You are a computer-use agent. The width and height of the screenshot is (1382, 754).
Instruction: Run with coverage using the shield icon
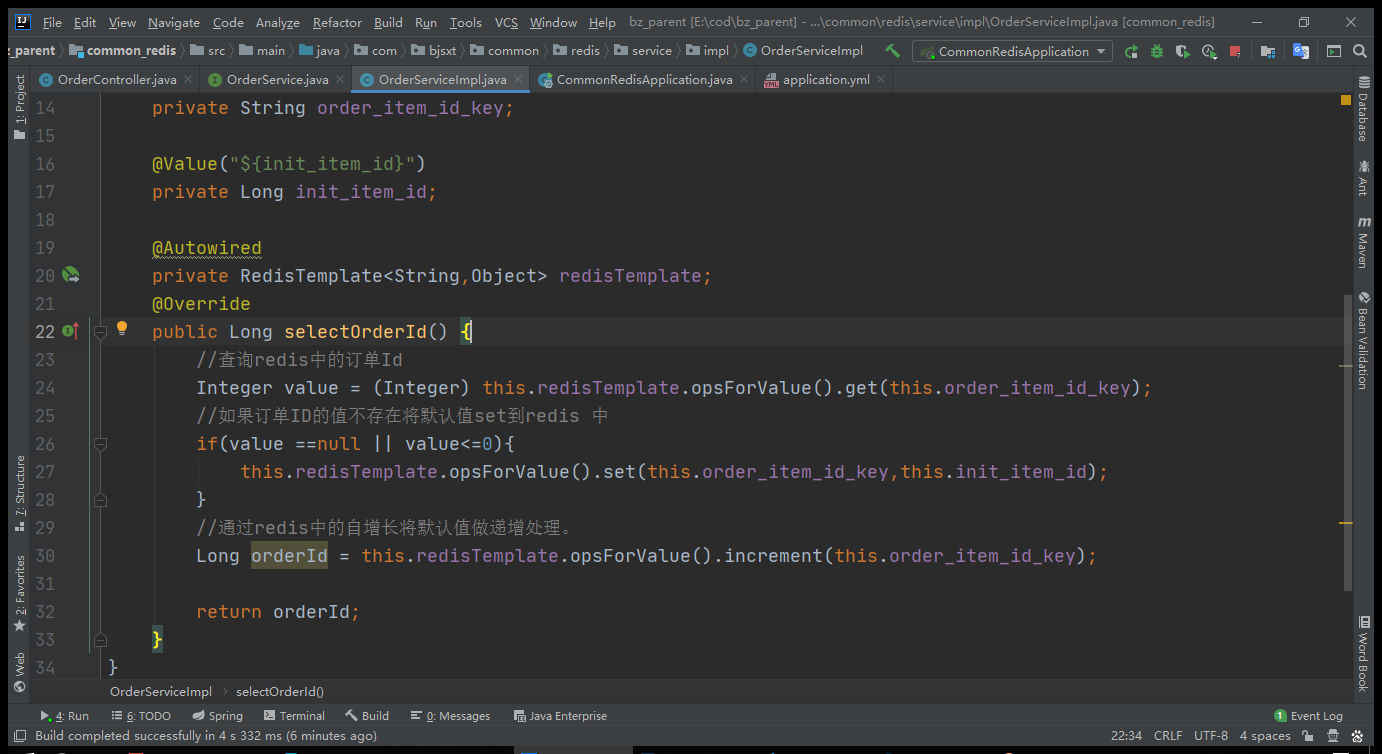(1183, 51)
